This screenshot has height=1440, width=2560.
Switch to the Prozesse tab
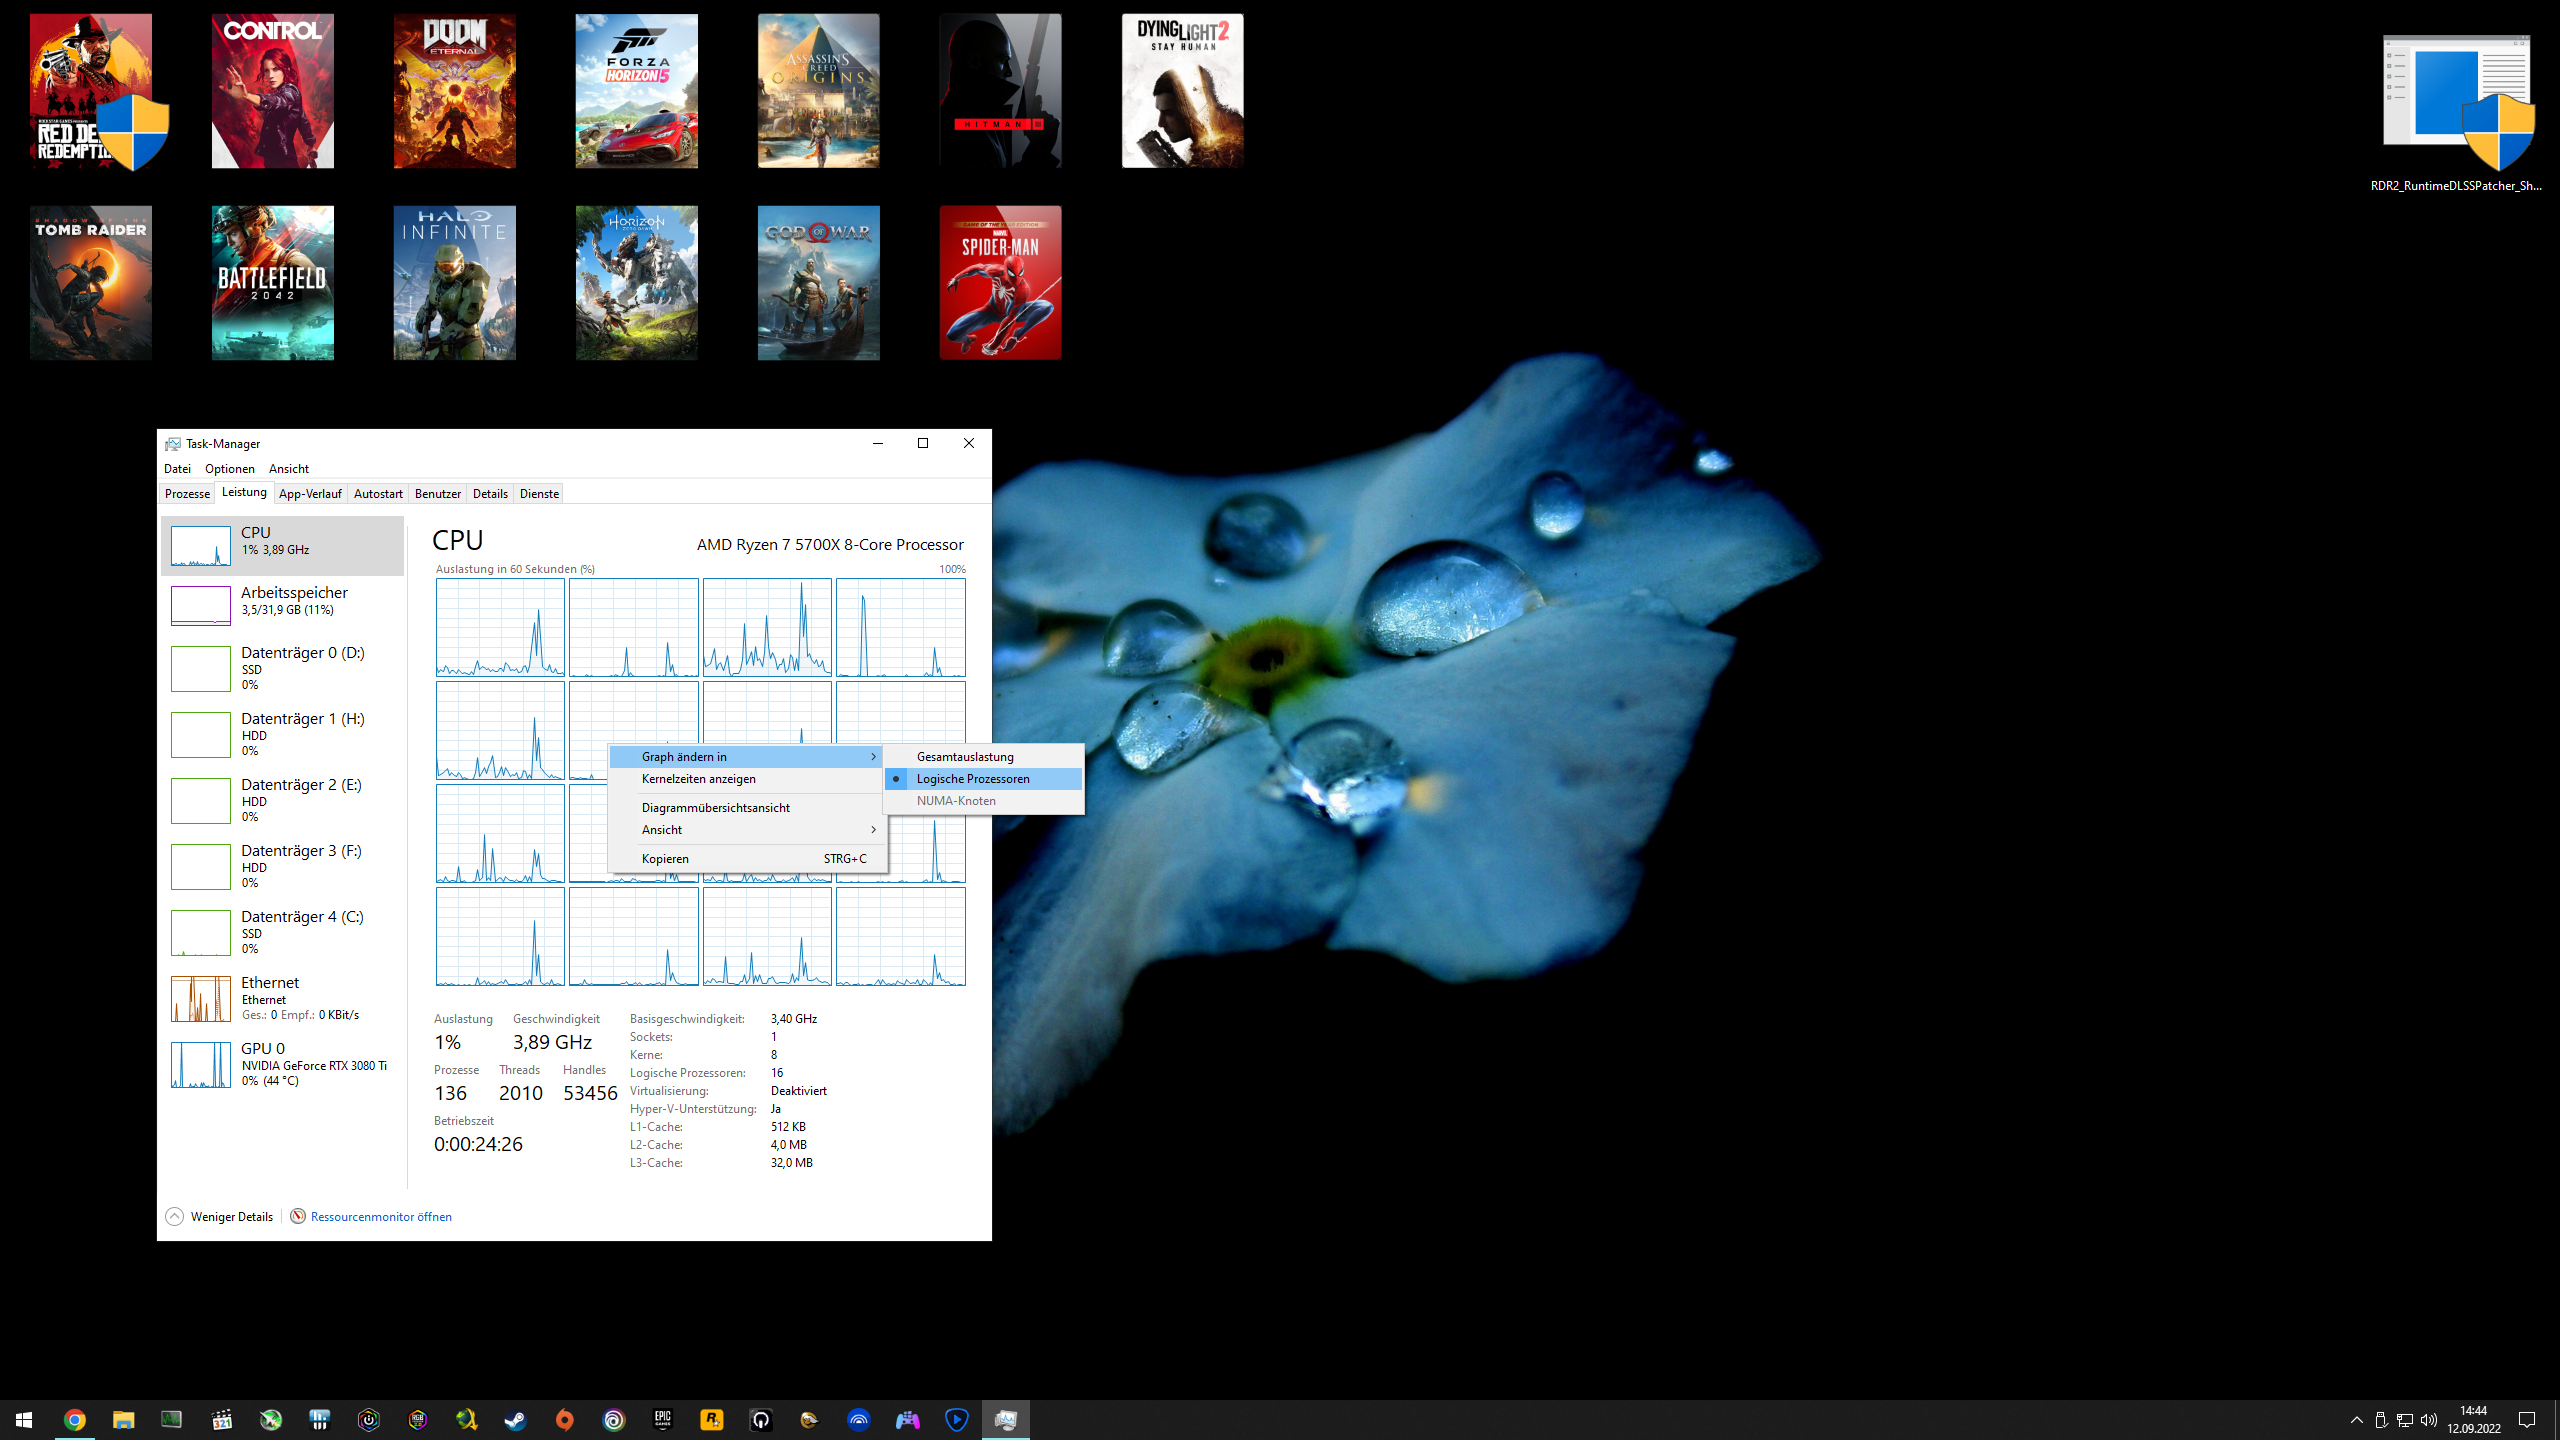pos(187,494)
